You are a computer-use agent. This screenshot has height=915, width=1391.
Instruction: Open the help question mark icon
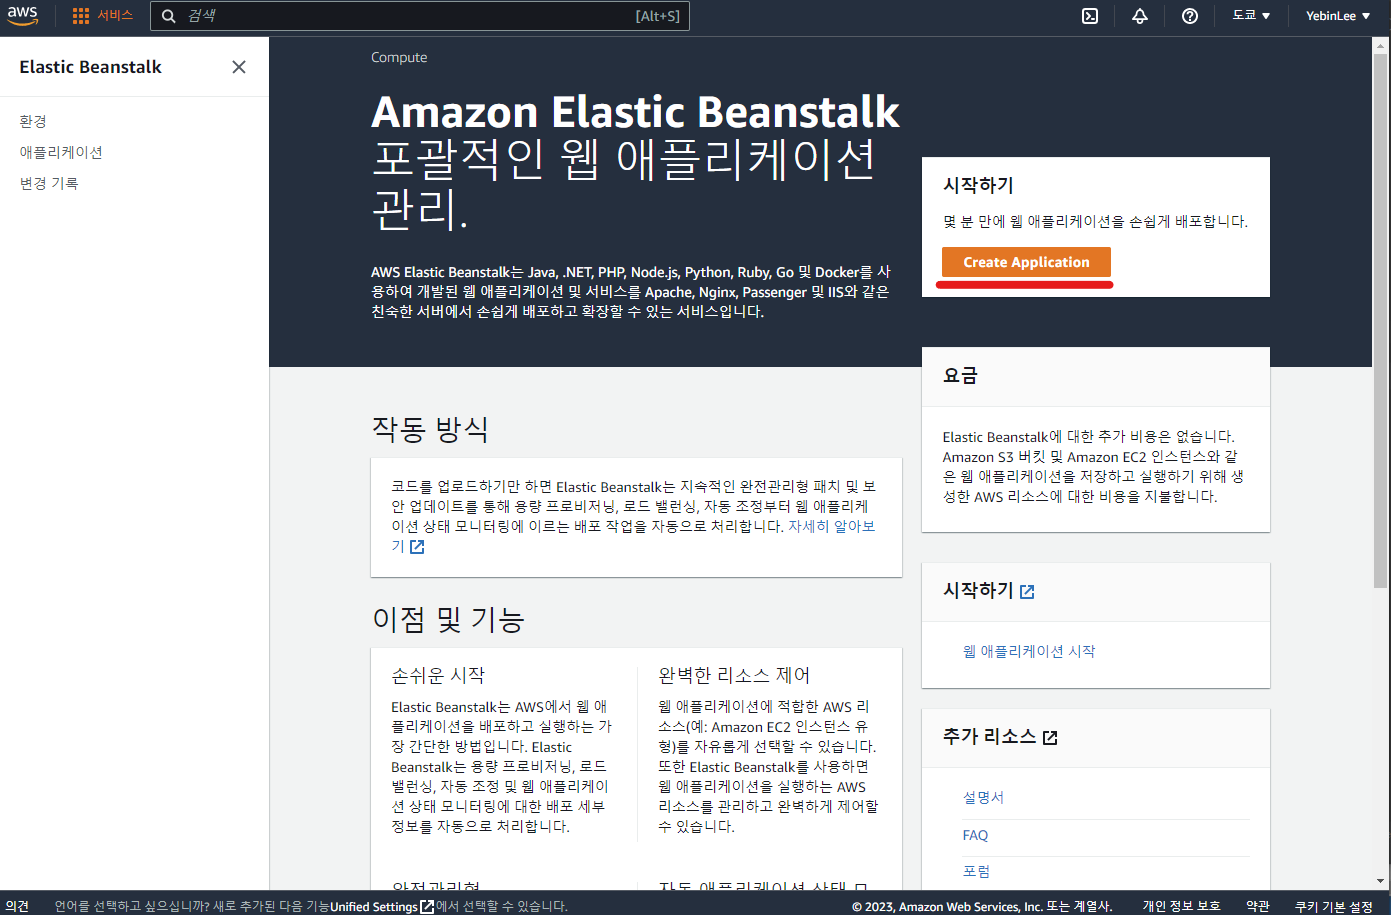point(1190,16)
